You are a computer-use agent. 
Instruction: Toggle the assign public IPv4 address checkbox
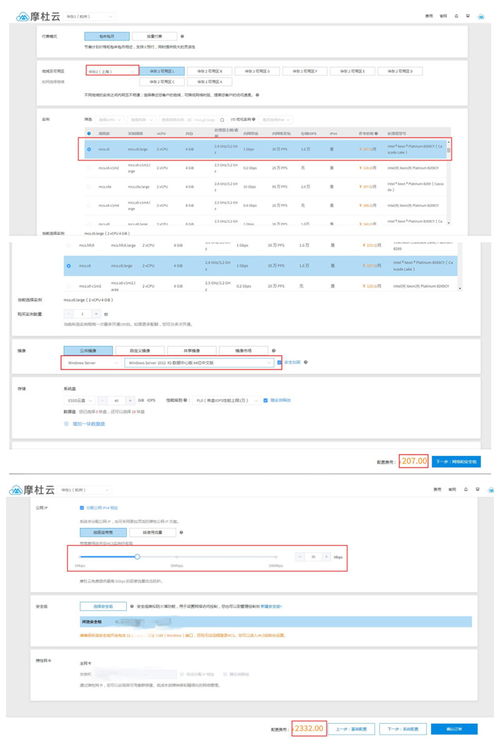pyautogui.click(x=82, y=508)
